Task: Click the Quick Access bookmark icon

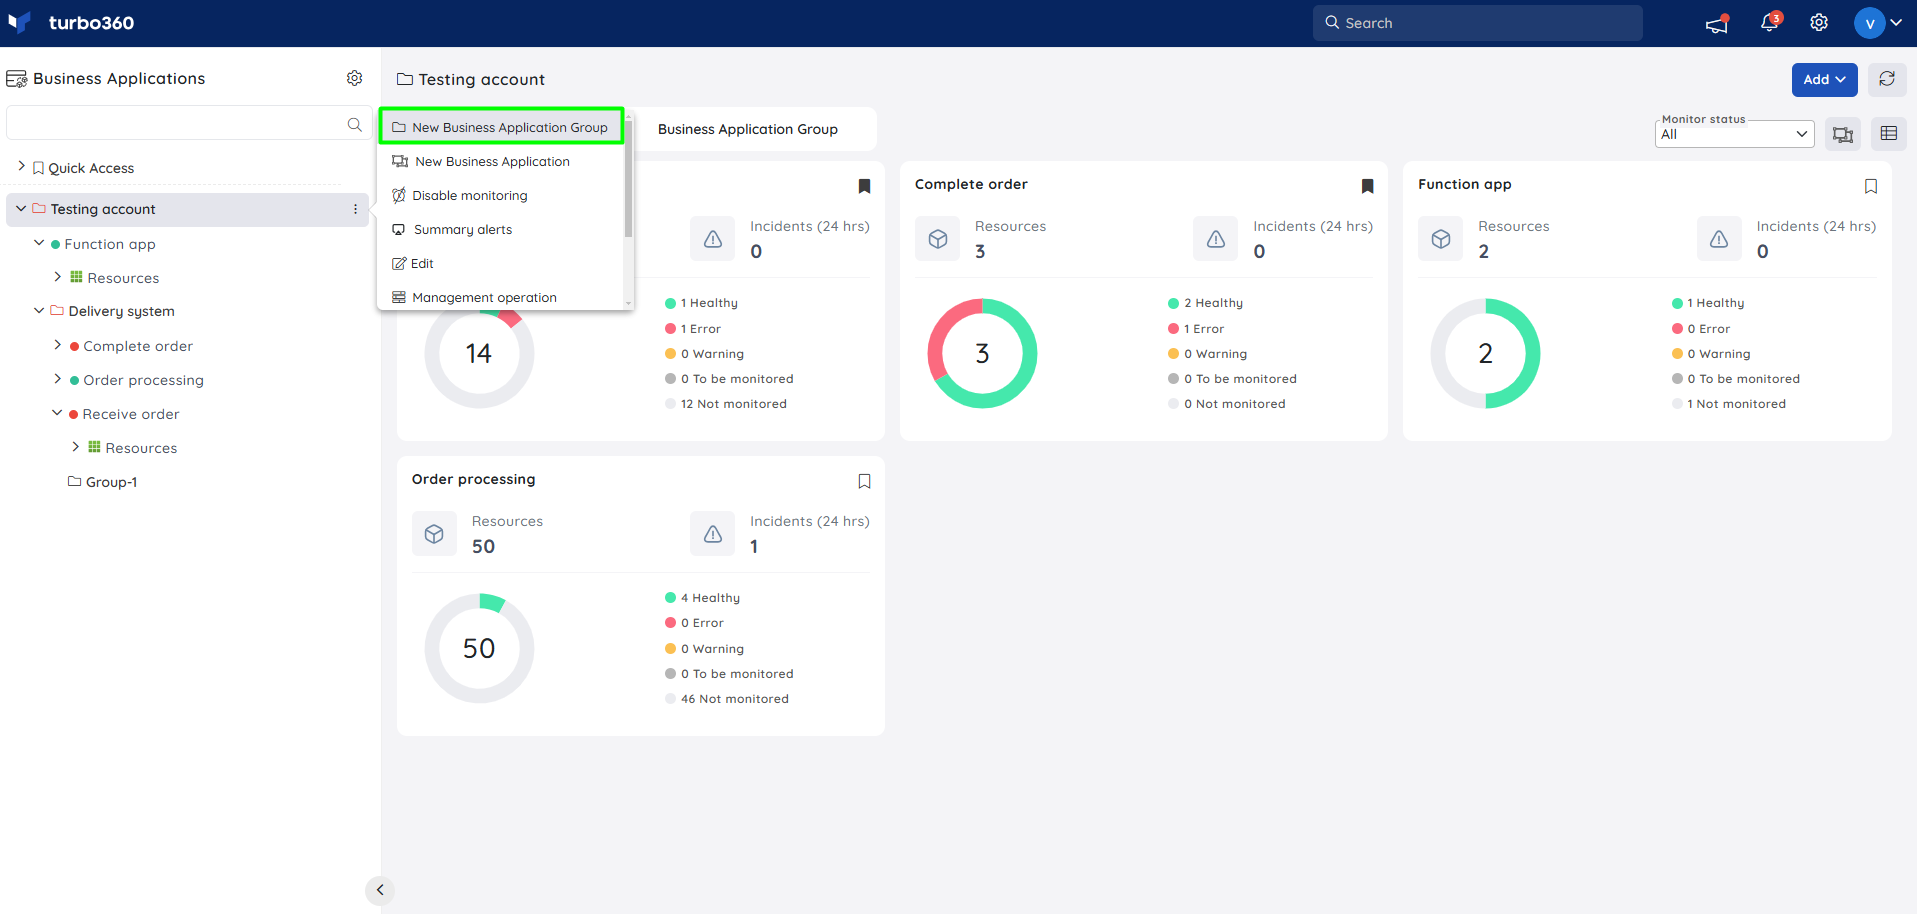Action: point(38,168)
